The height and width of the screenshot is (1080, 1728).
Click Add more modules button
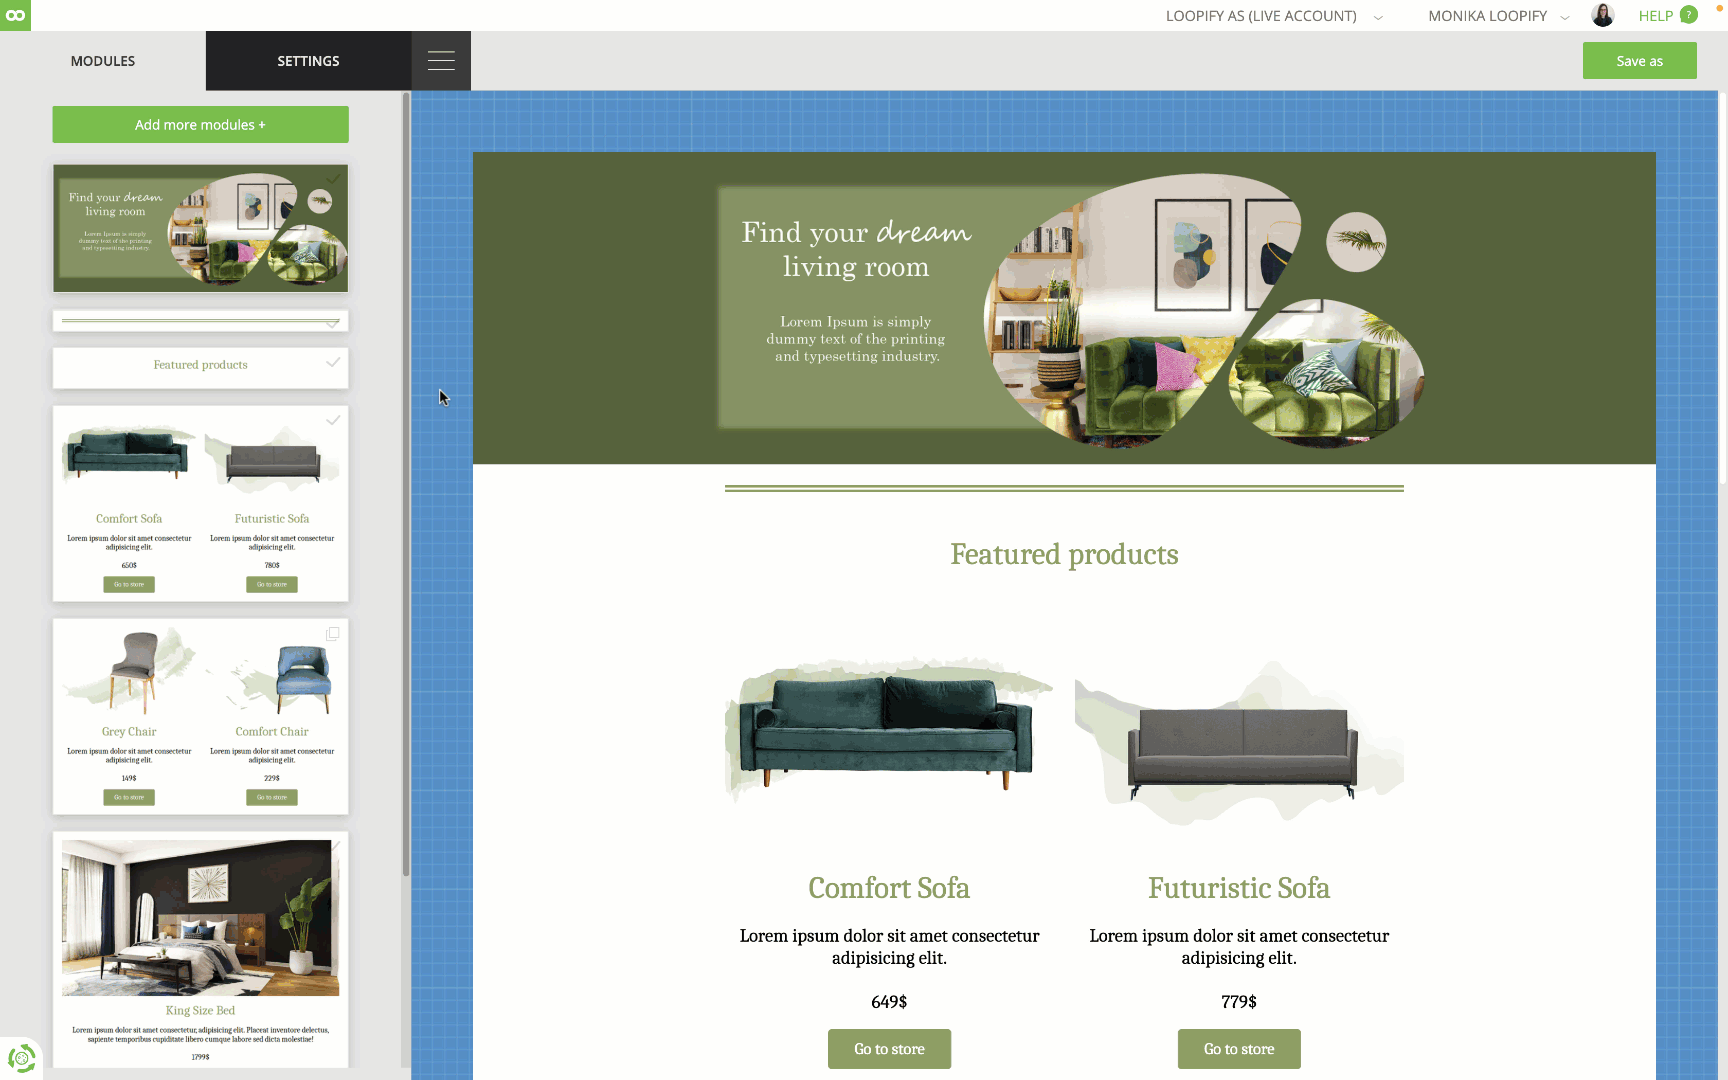[200, 125]
